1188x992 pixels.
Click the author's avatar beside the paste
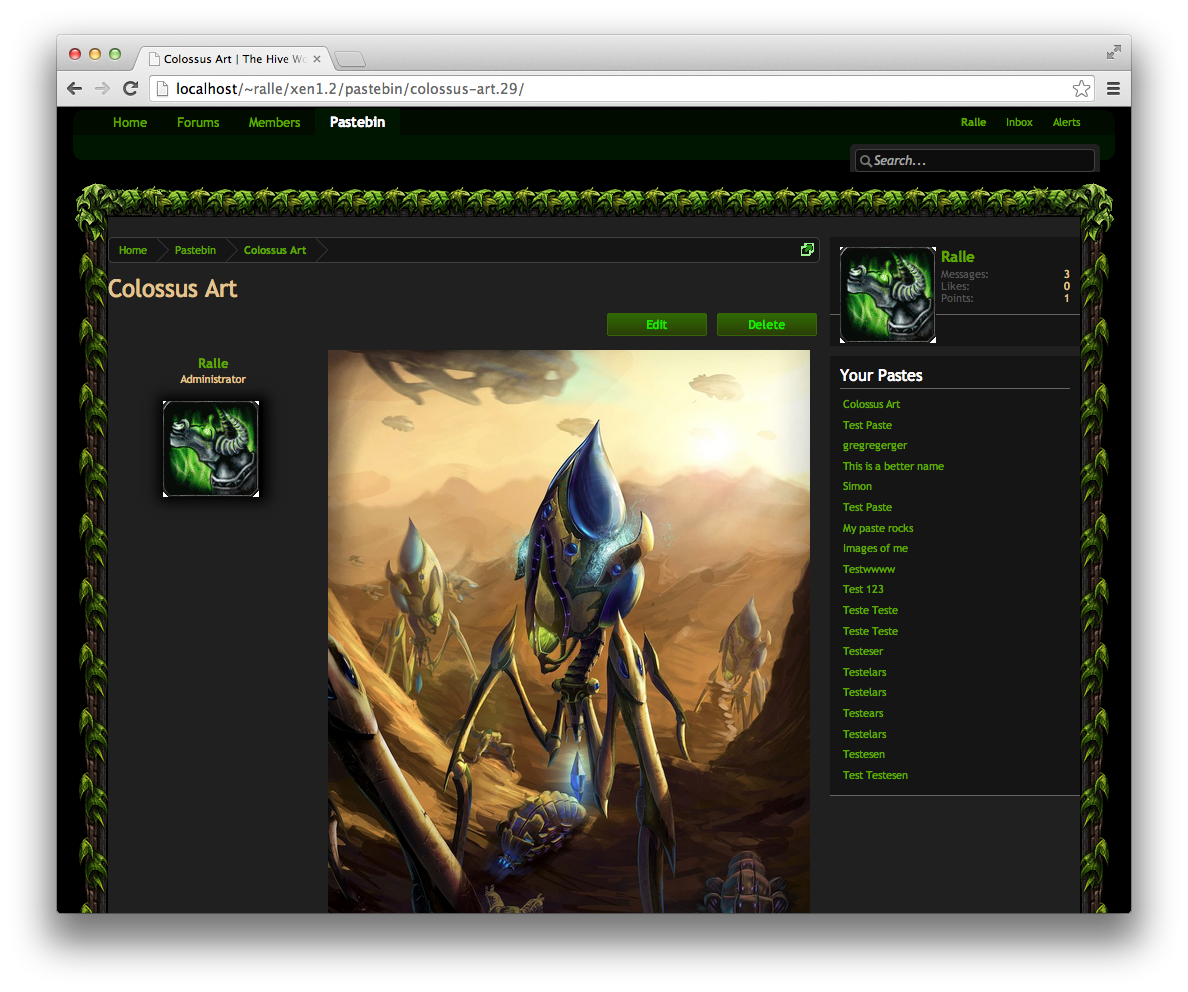(x=211, y=449)
